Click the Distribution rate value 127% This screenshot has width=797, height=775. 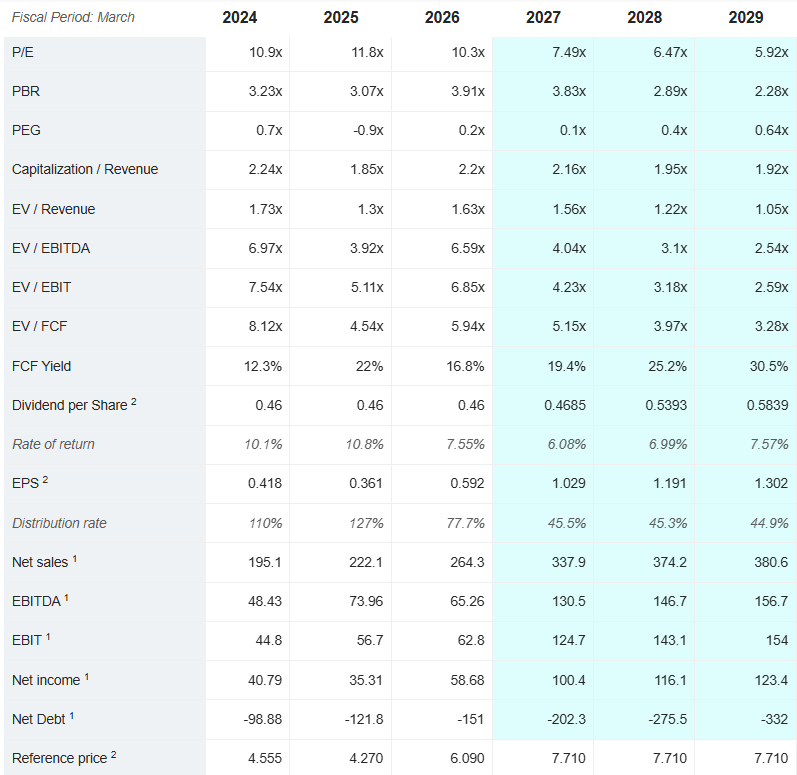click(366, 523)
